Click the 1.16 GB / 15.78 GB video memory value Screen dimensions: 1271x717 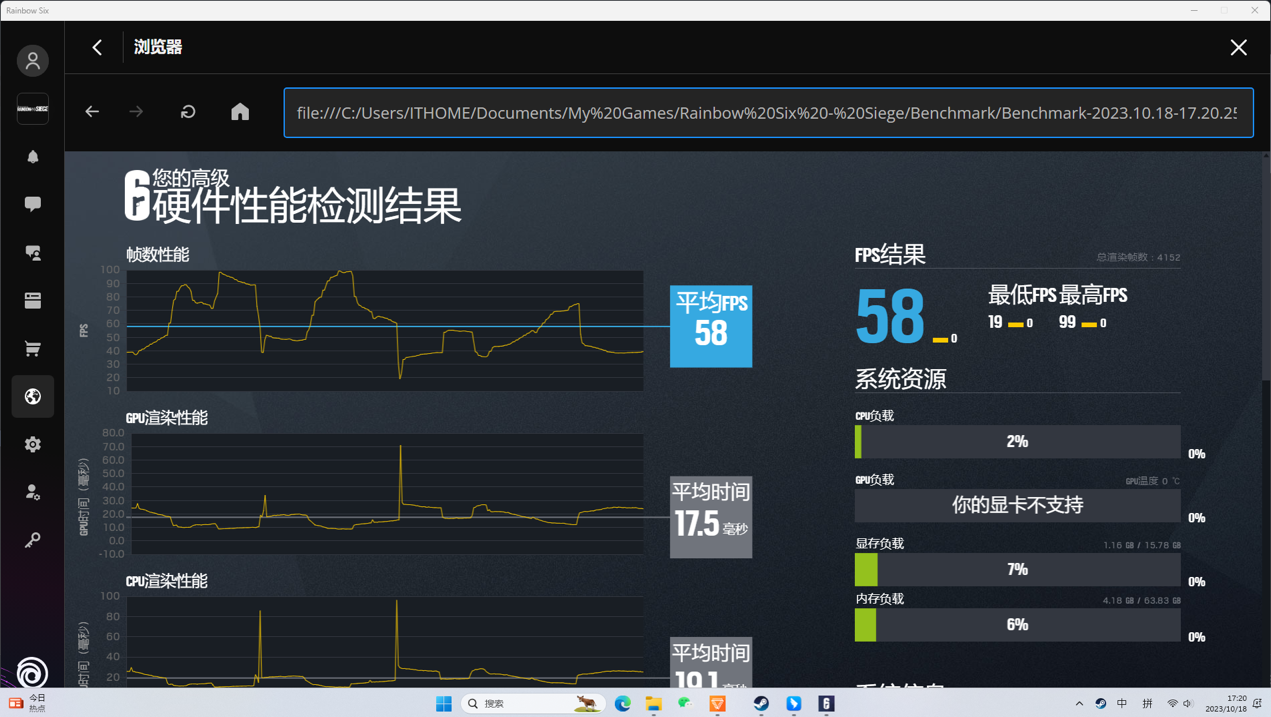(1142, 545)
